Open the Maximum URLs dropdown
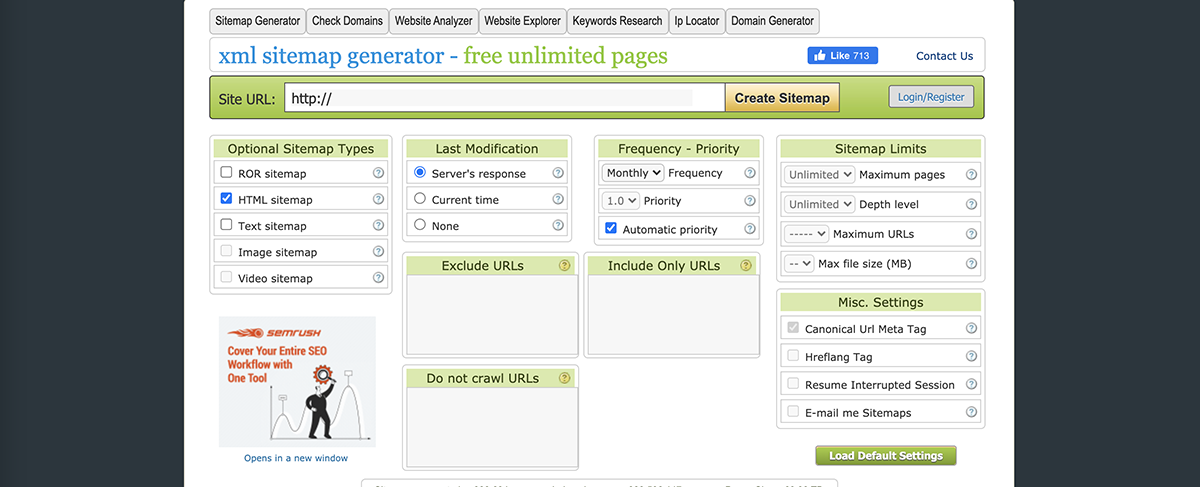 tap(807, 234)
